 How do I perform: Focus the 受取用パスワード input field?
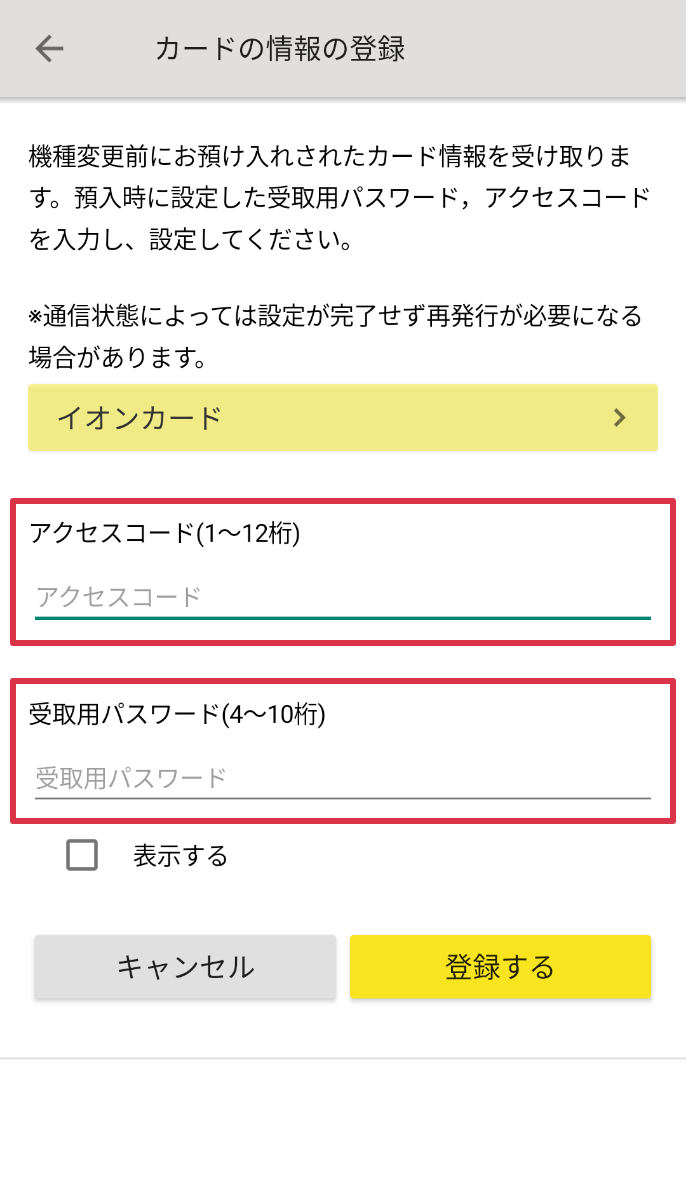(x=343, y=778)
